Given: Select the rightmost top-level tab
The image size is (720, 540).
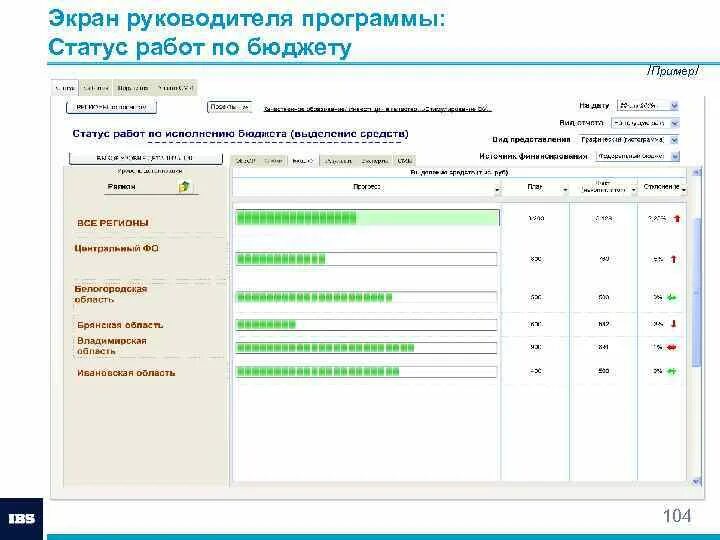Looking at the screenshot, I should (175, 88).
